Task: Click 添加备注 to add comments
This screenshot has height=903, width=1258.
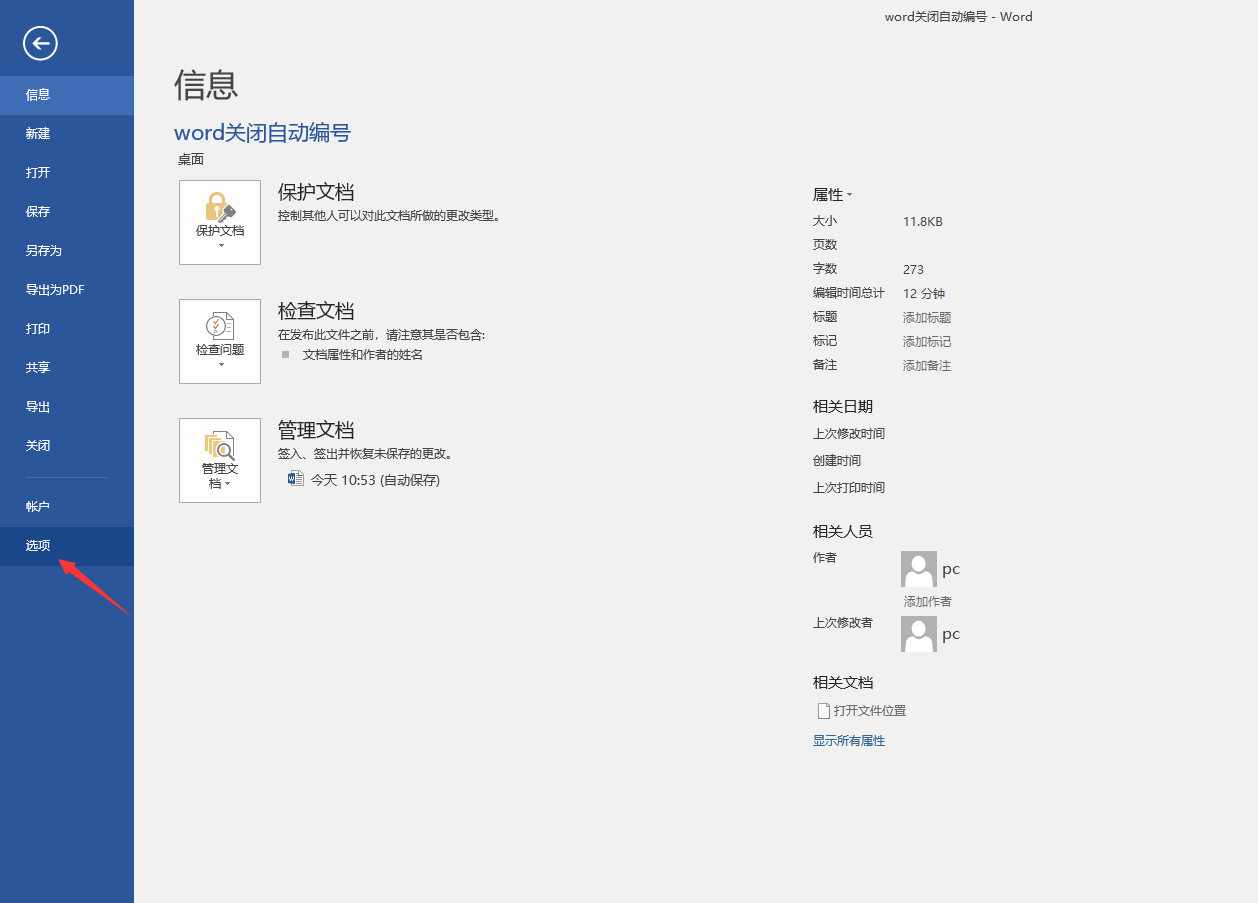Action: (927, 366)
